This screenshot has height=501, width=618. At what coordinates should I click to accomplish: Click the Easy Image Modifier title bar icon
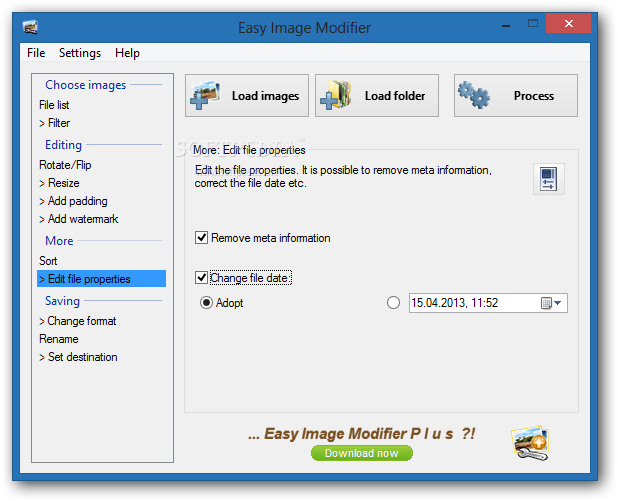pyautogui.click(x=30, y=27)
